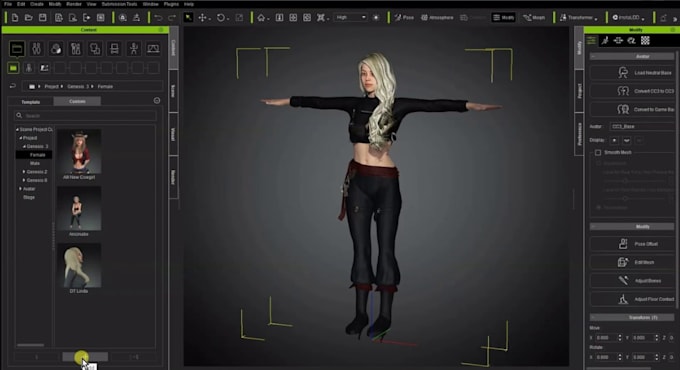Open the Skin material category icon
The height and width of the screenshot is (370, 680).
pos(56,49)
